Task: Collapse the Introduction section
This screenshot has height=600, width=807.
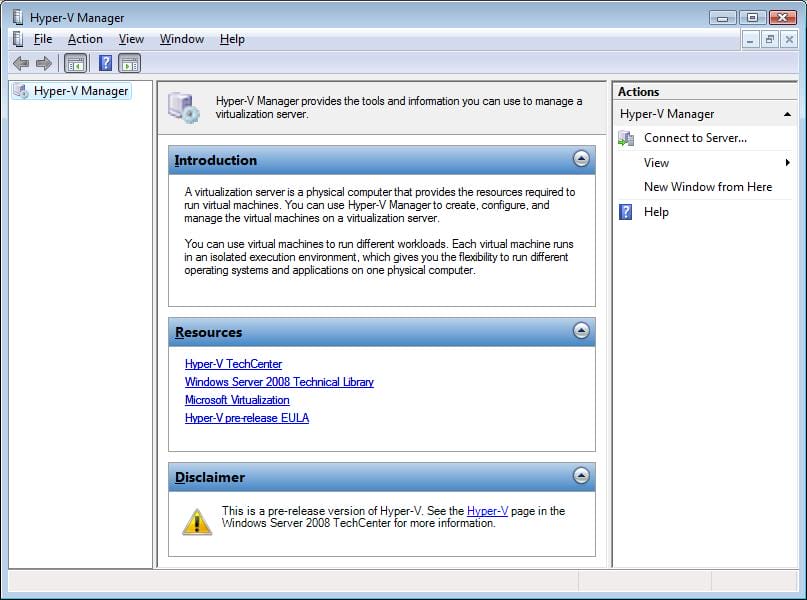Action: (x=581, y=158)
